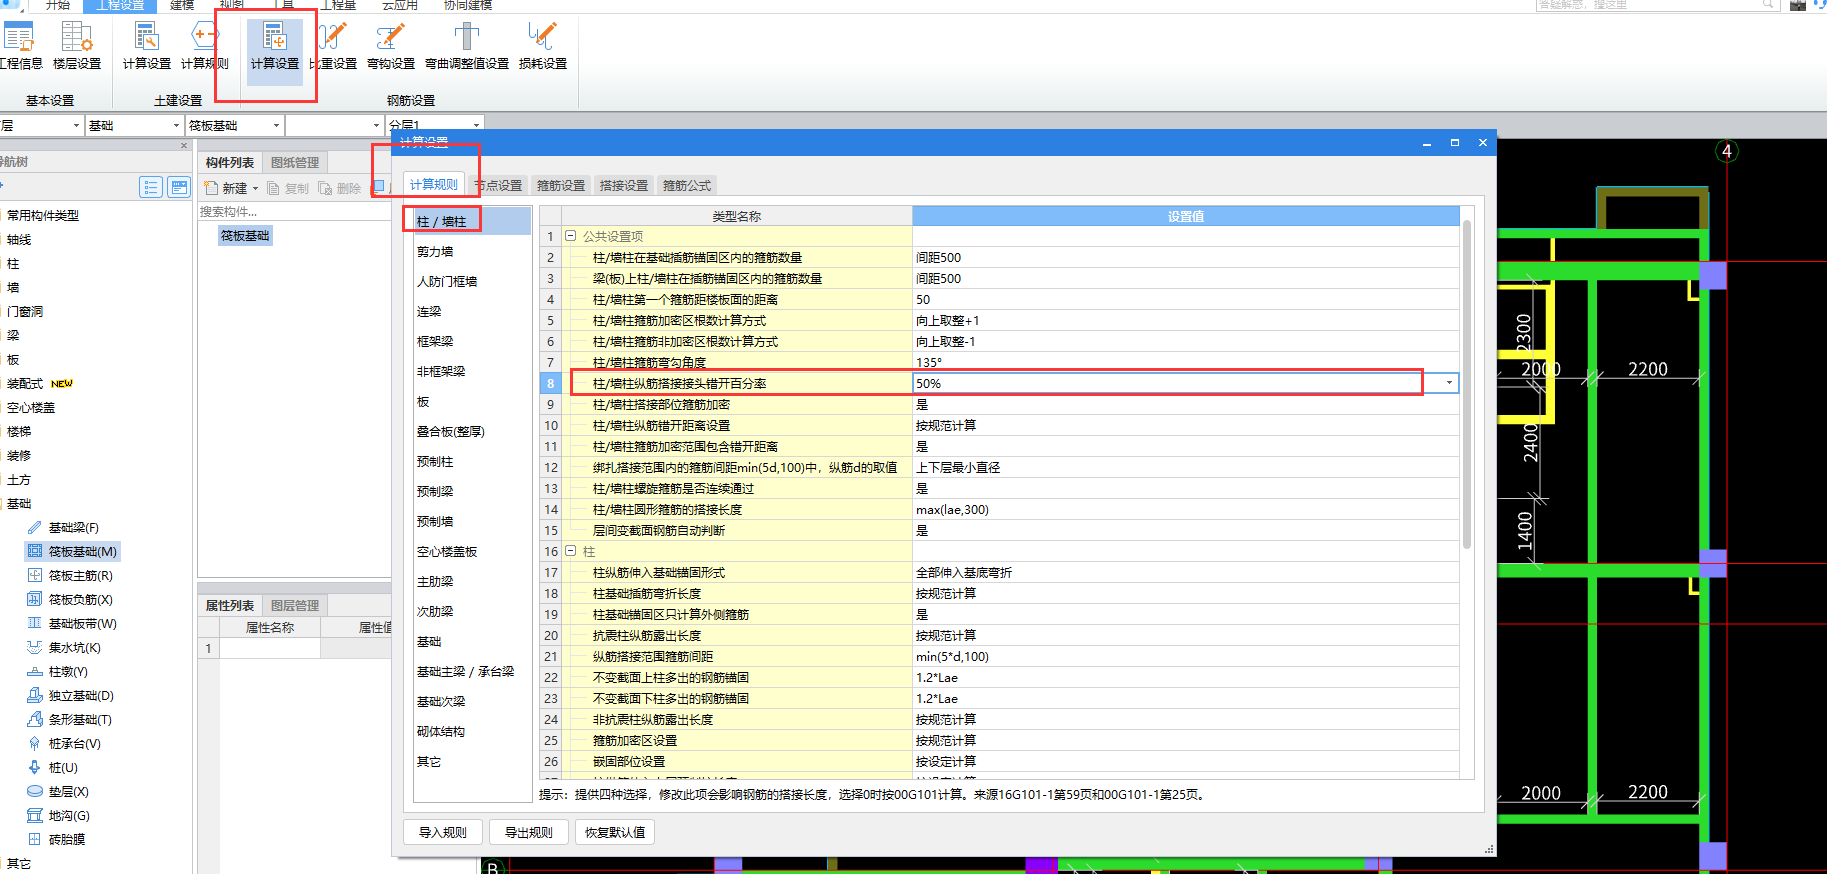Collapse the 柱 group at row 16
Image resolution: width=1827 pixels, height=874 pixels.
[571, 551]
